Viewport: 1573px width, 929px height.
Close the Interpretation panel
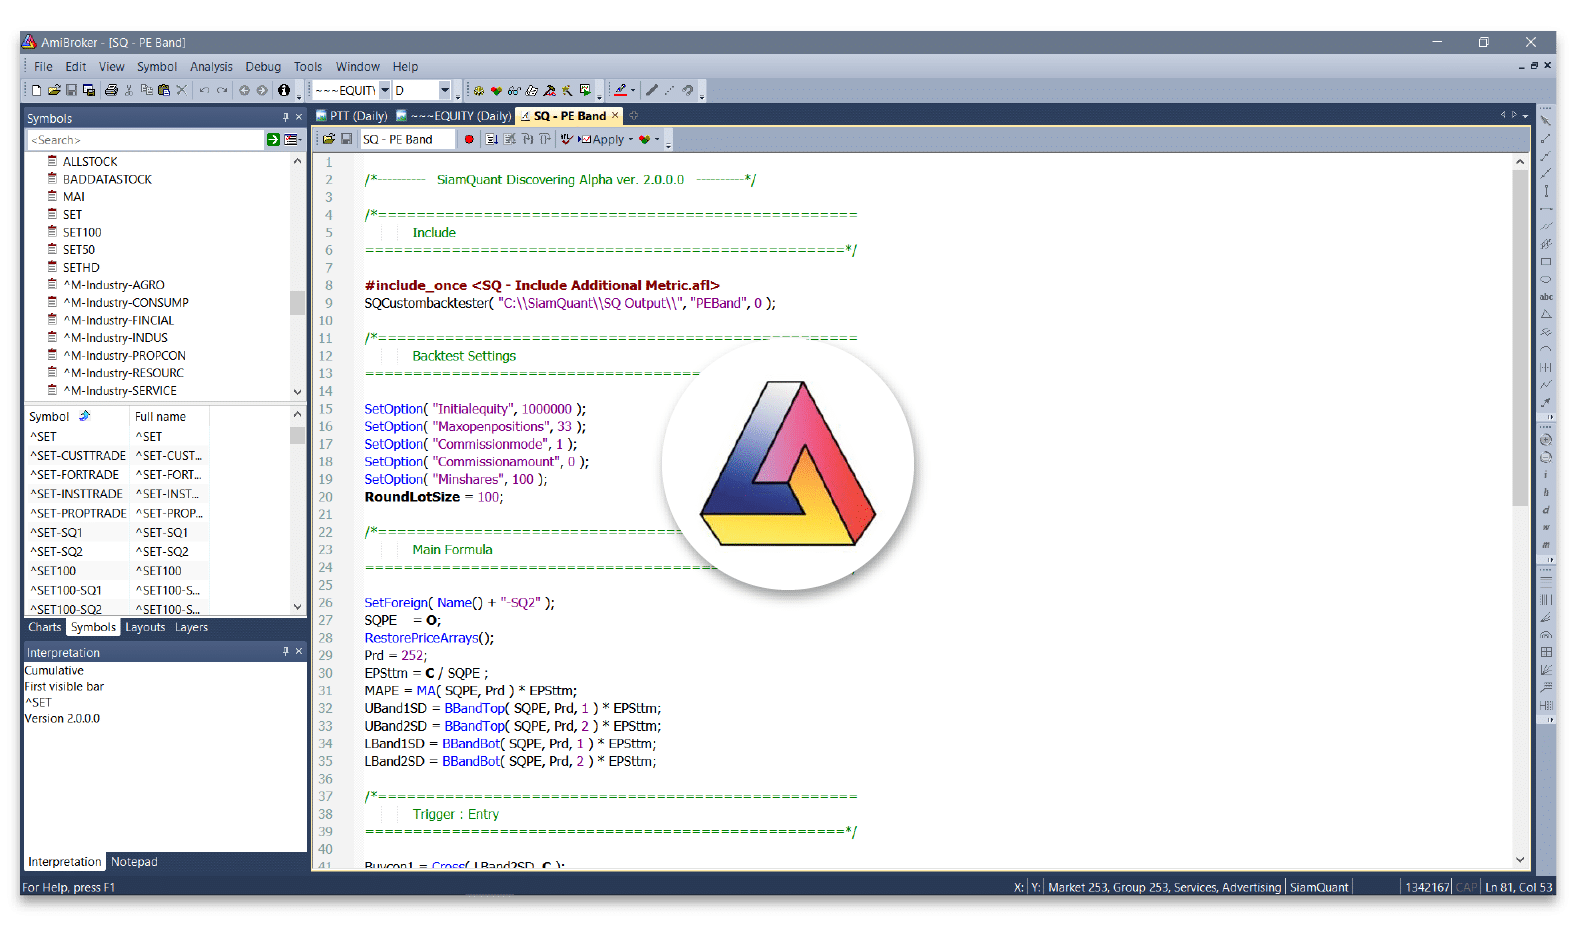pos(298,651)
